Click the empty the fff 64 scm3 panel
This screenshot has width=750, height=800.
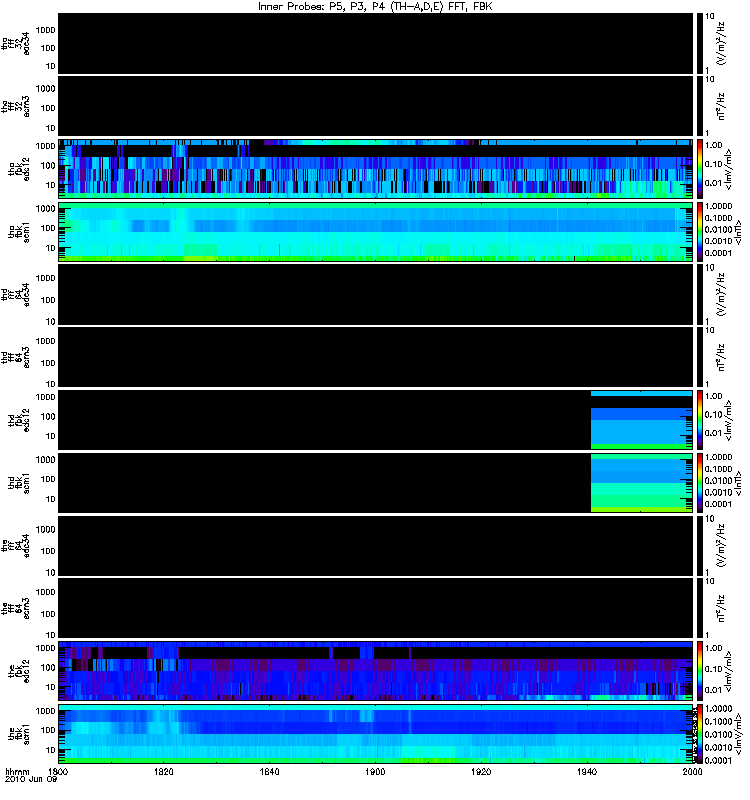(x=376, y=608)
